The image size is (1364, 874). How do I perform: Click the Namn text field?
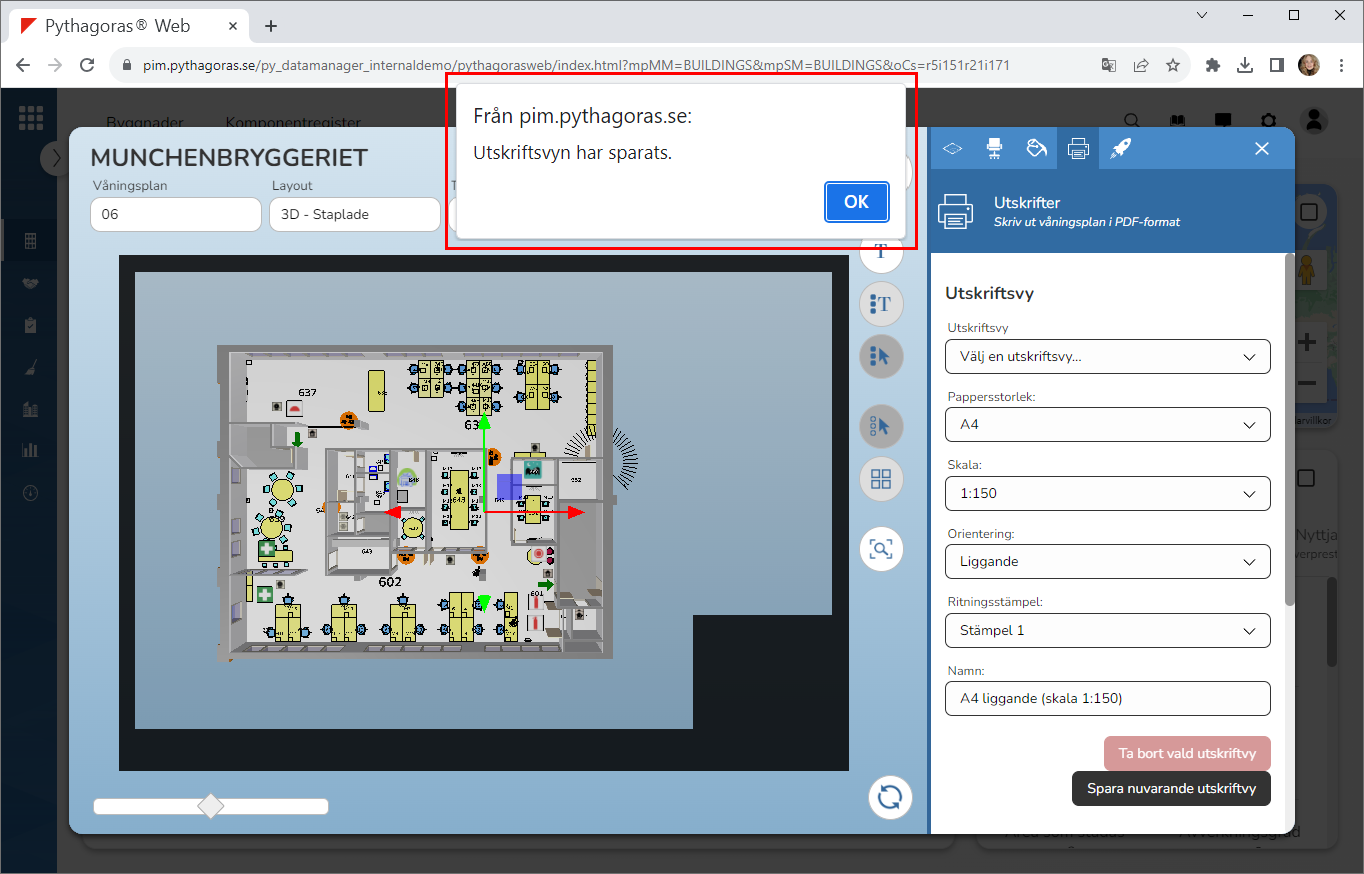(1107, 698)
